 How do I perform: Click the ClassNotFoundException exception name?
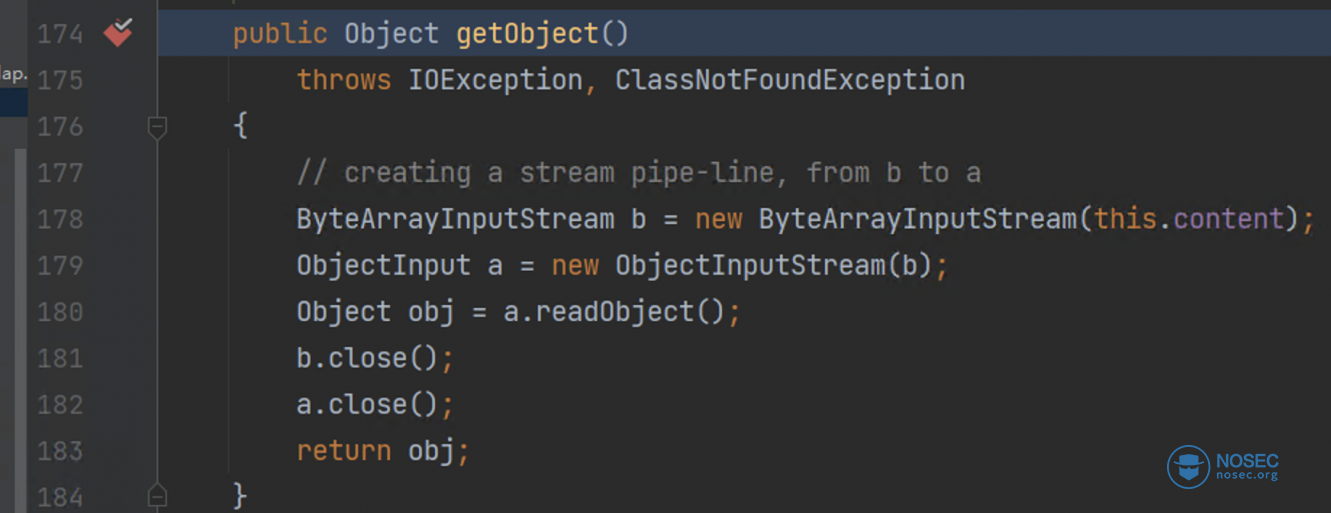pyautogui.click(x=790, y=80)
